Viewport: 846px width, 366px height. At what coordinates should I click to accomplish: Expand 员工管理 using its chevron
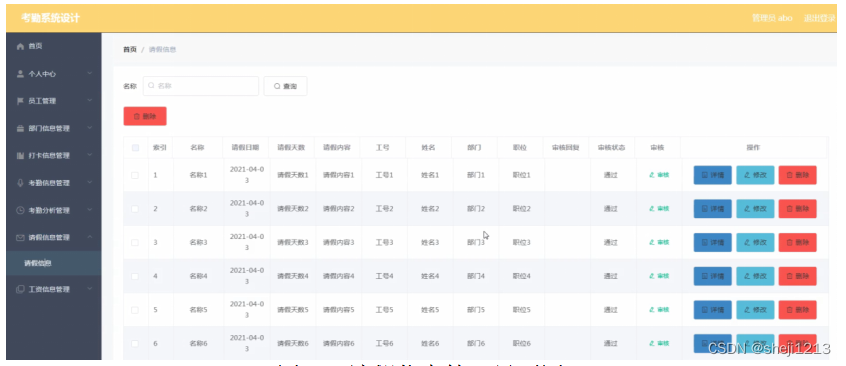tap(90, 100)
